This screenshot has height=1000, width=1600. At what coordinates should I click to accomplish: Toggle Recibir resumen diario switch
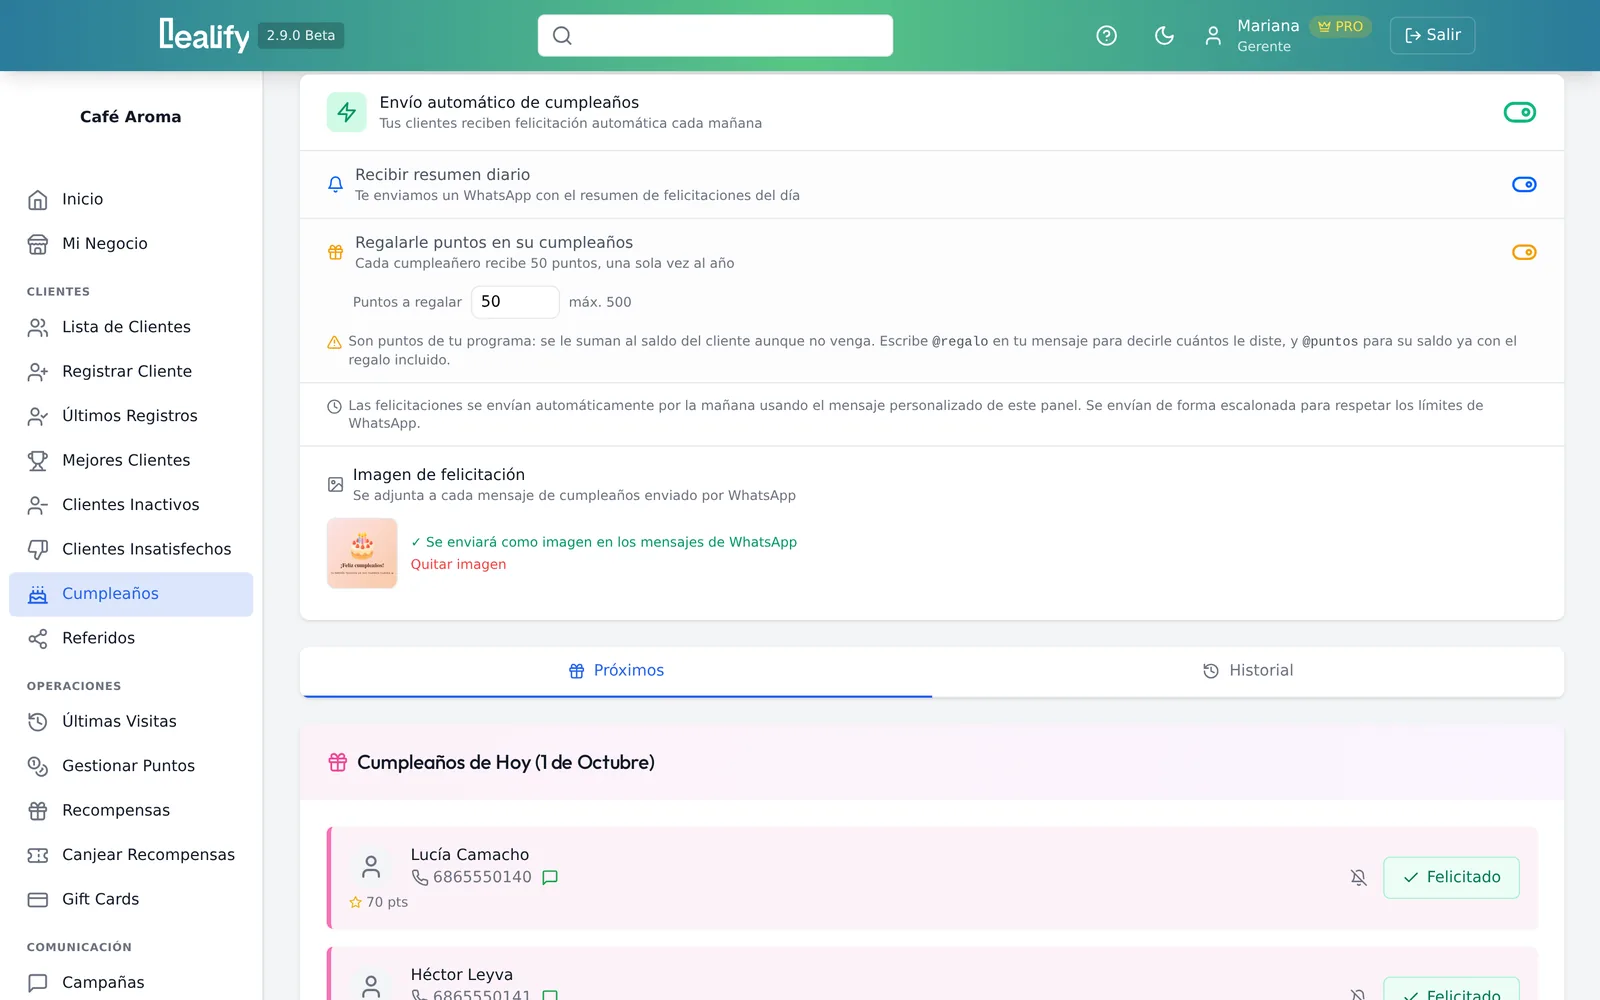point(1524,184)
